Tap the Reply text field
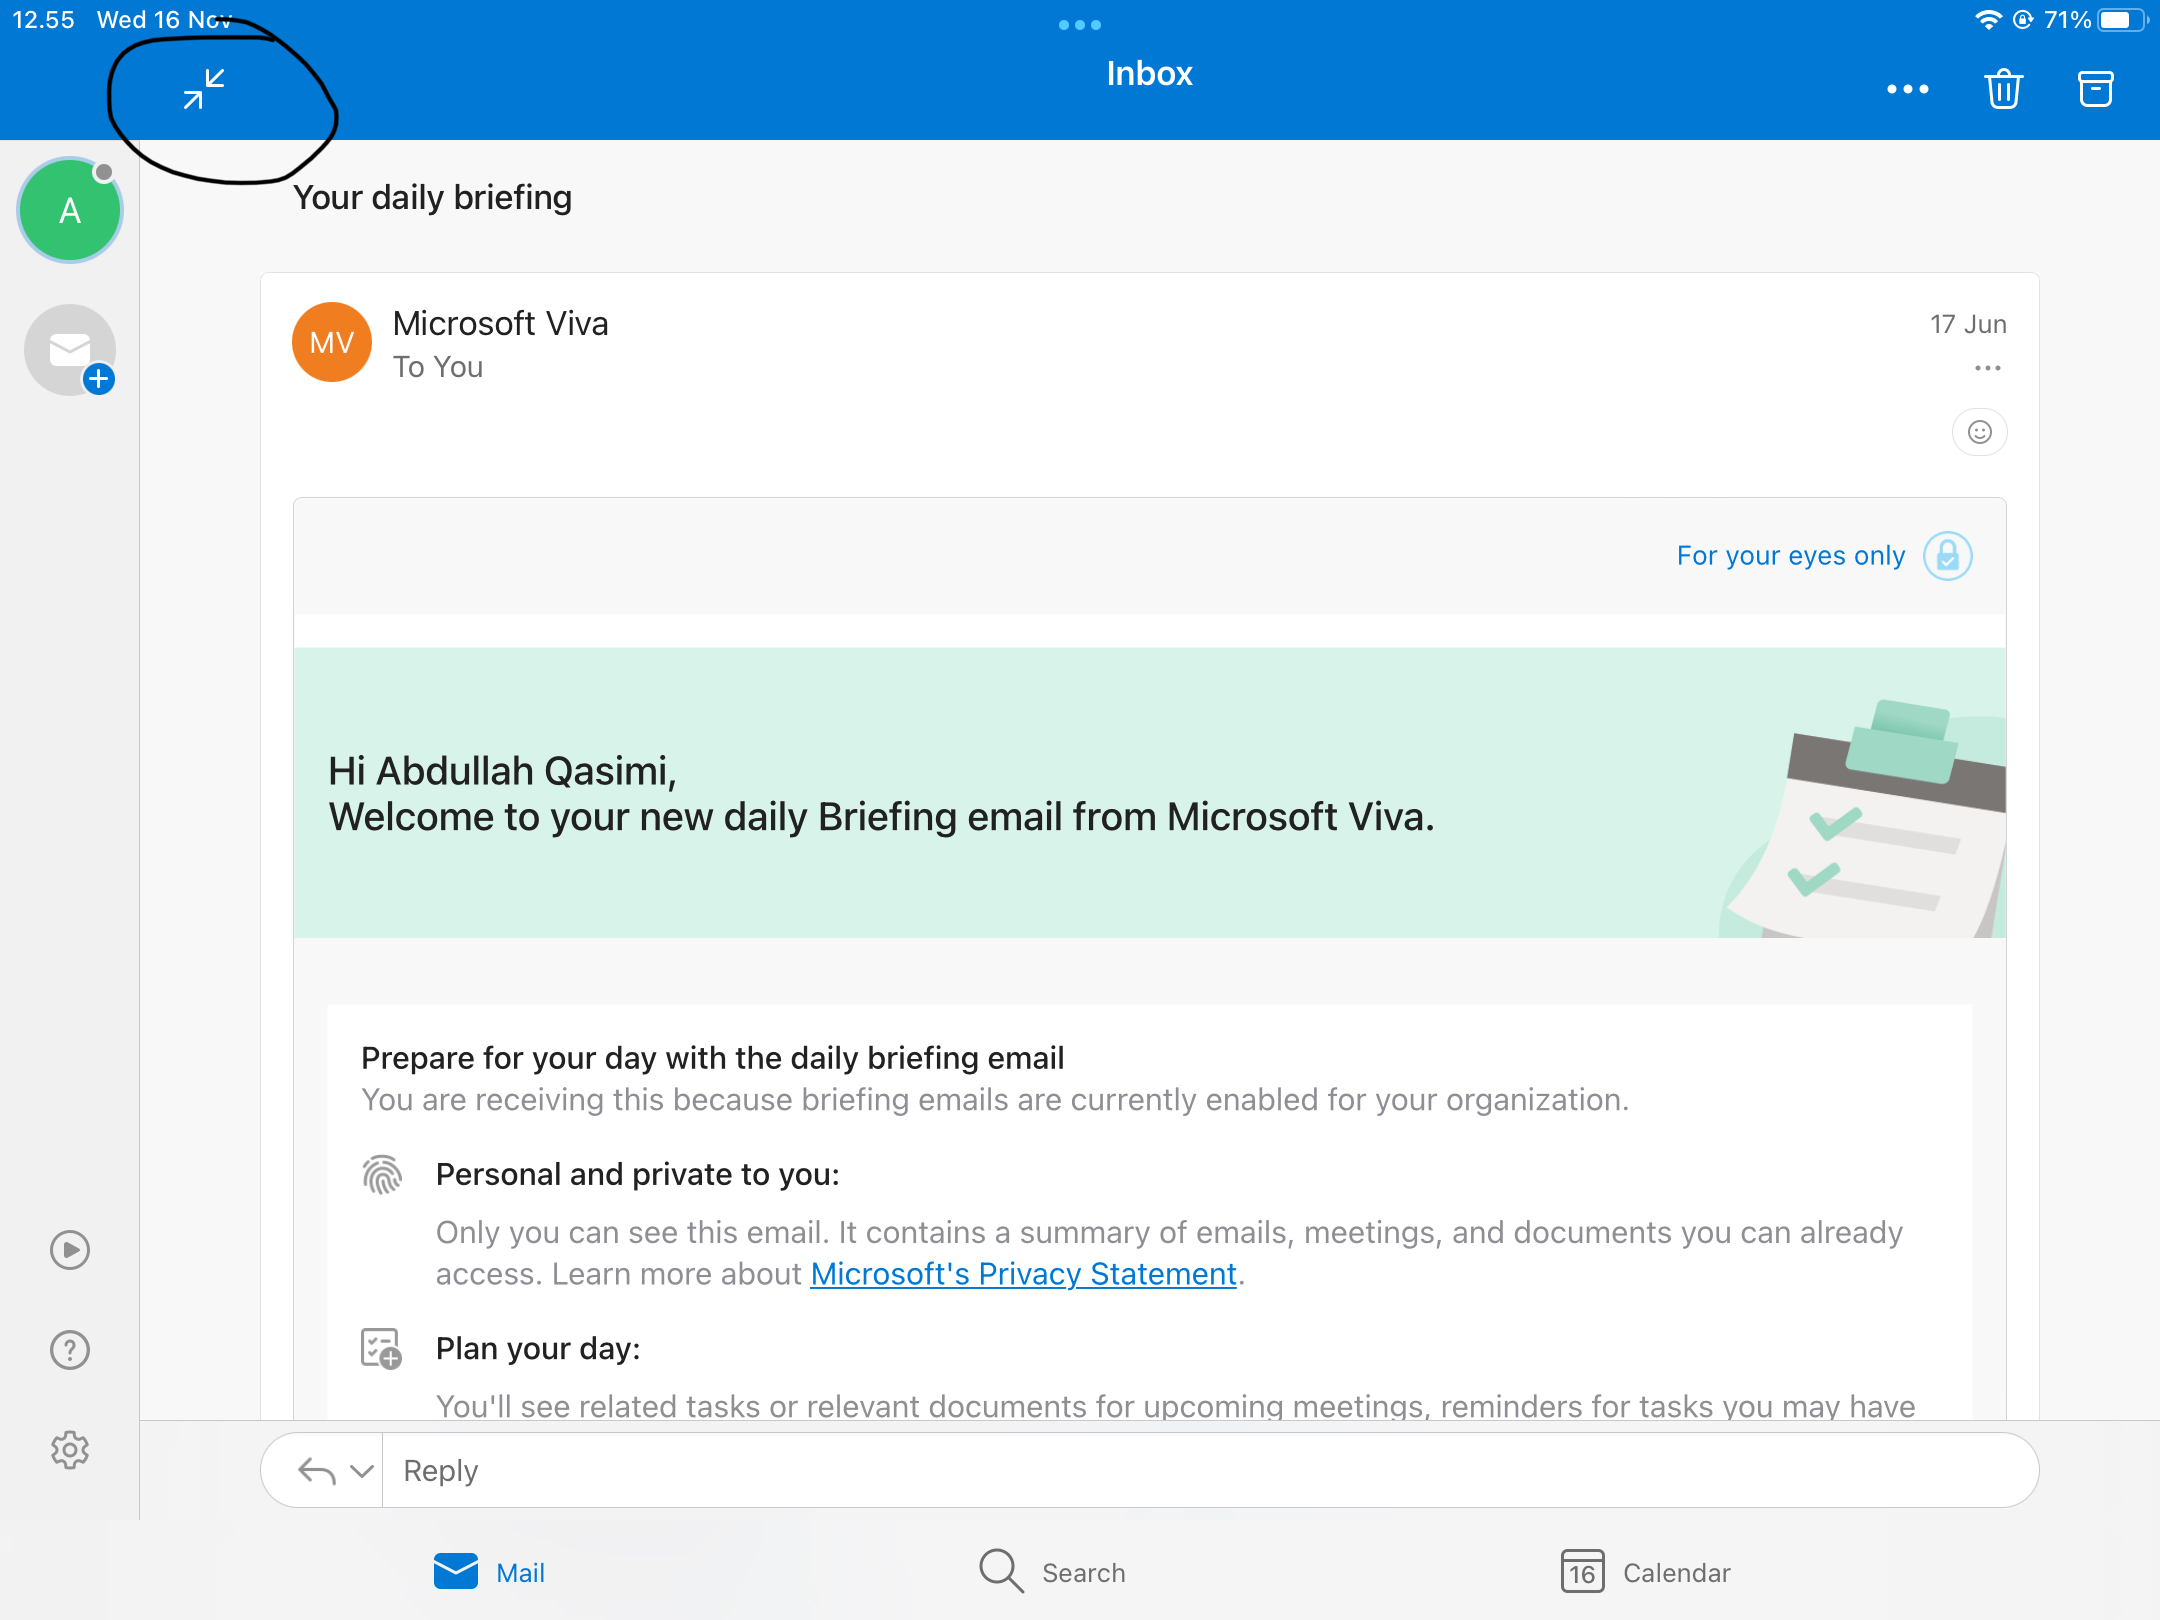 1210,1471
